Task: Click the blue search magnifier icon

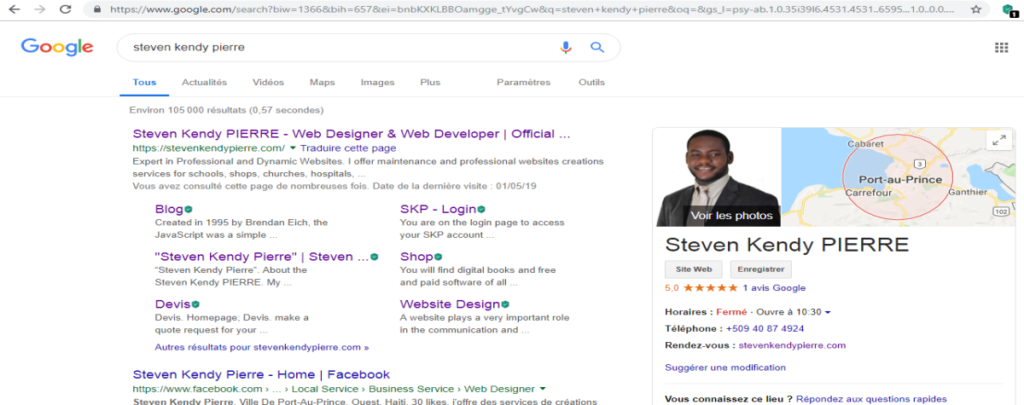Action: [x=597, y=47]
